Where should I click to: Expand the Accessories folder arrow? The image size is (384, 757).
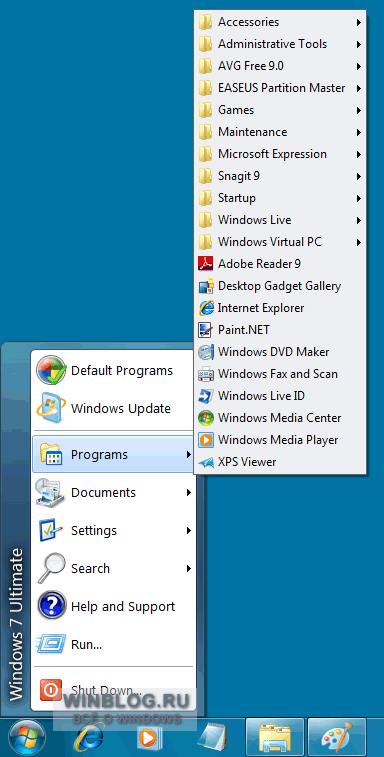[x=359, y=22]
